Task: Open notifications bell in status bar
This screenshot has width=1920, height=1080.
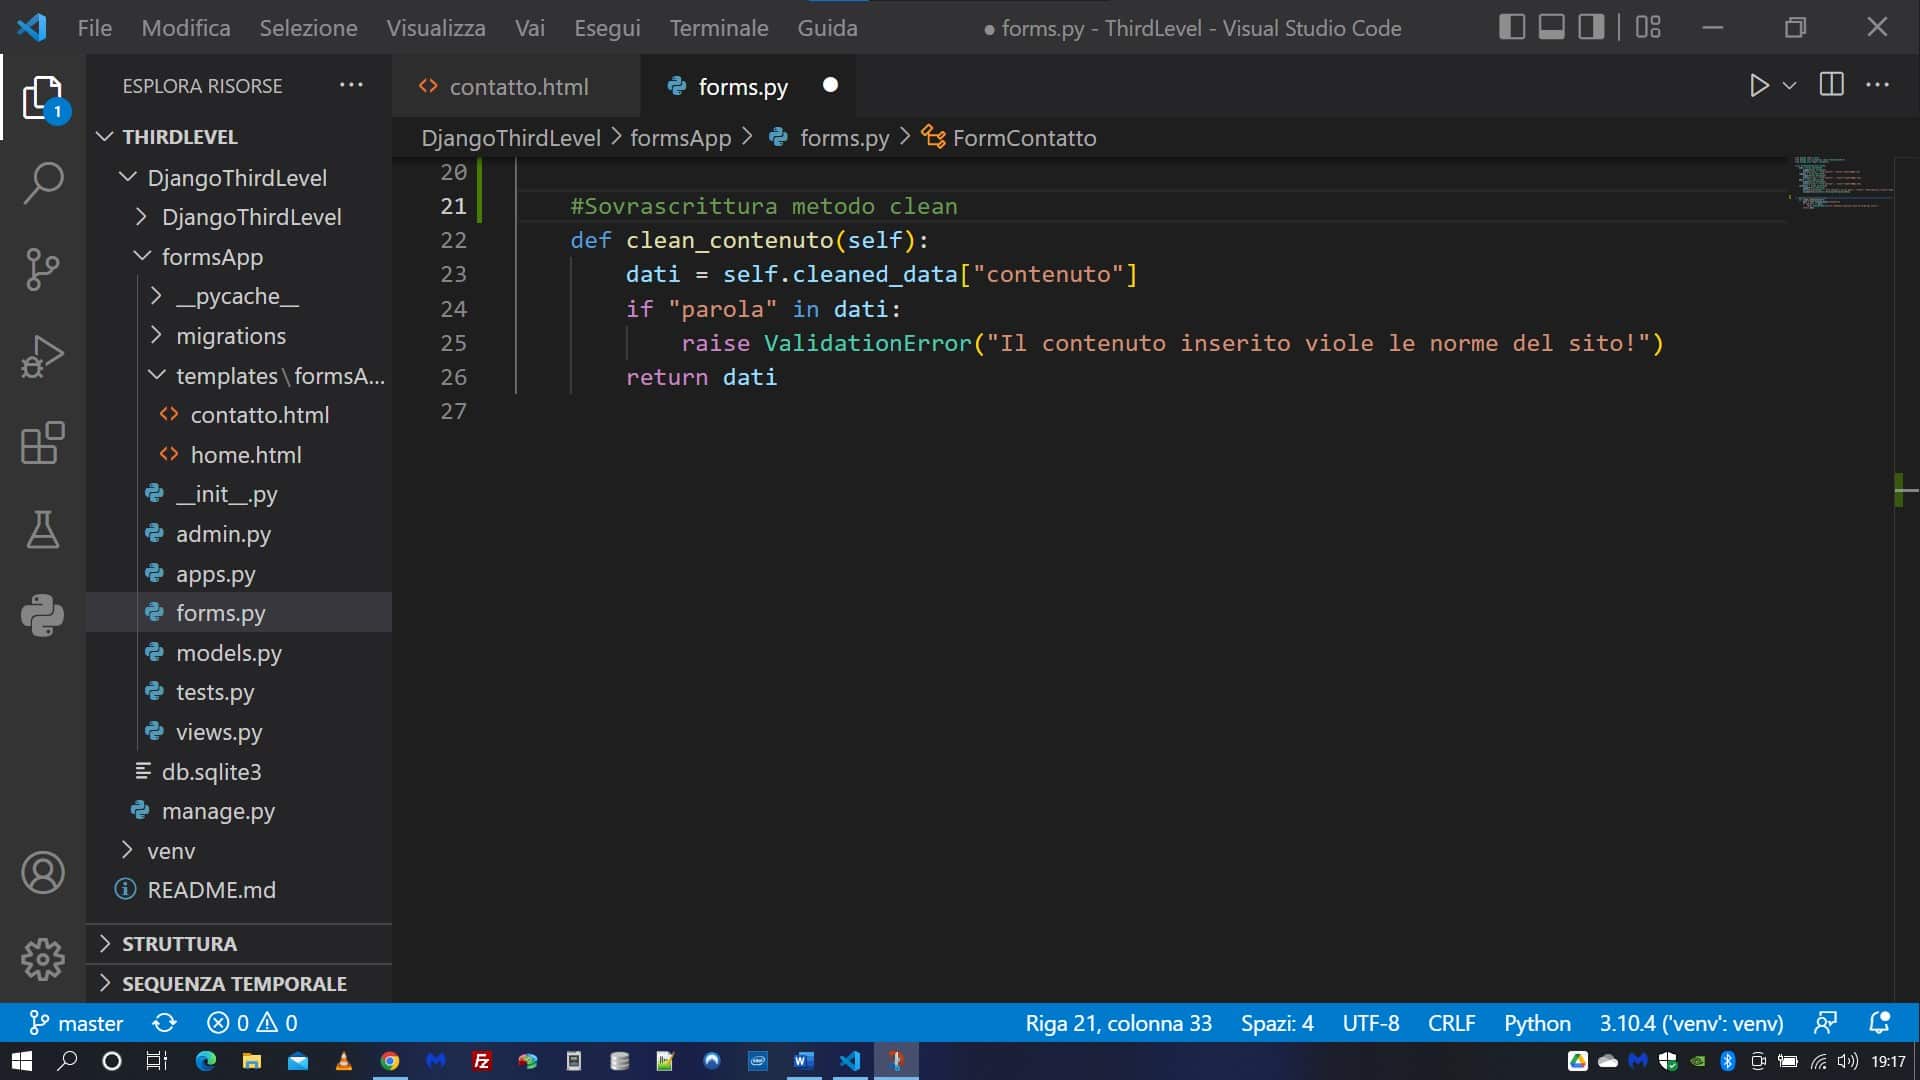Action: 1879,1023
